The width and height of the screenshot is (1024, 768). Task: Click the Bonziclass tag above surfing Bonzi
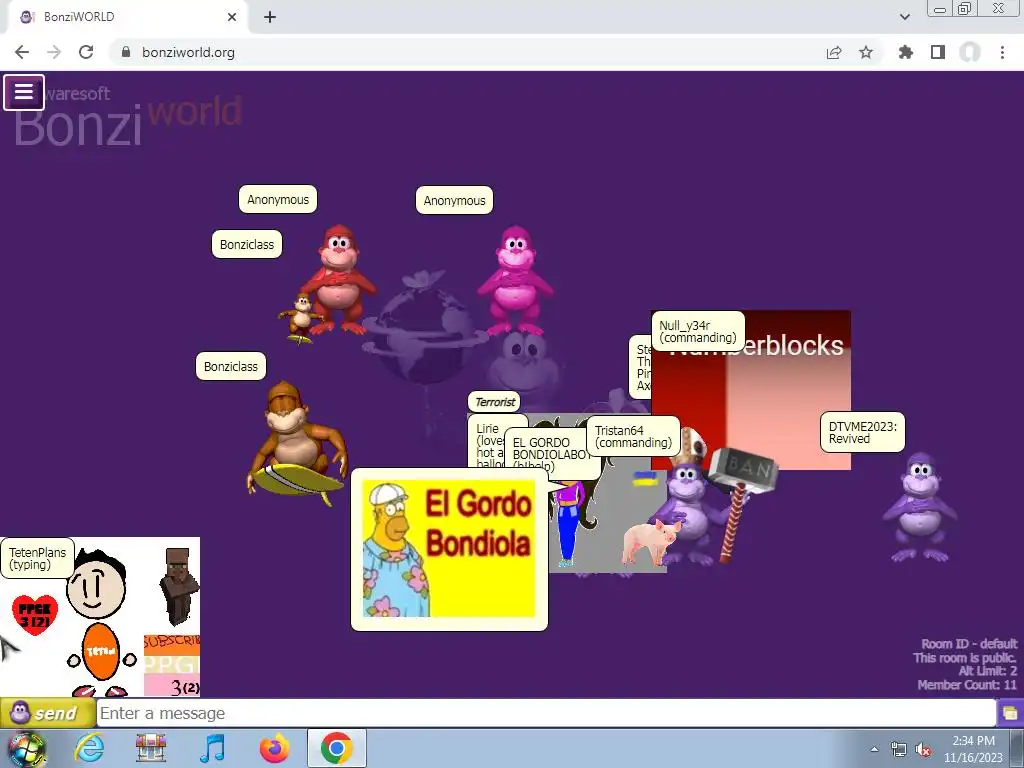(x=231, y=366)
